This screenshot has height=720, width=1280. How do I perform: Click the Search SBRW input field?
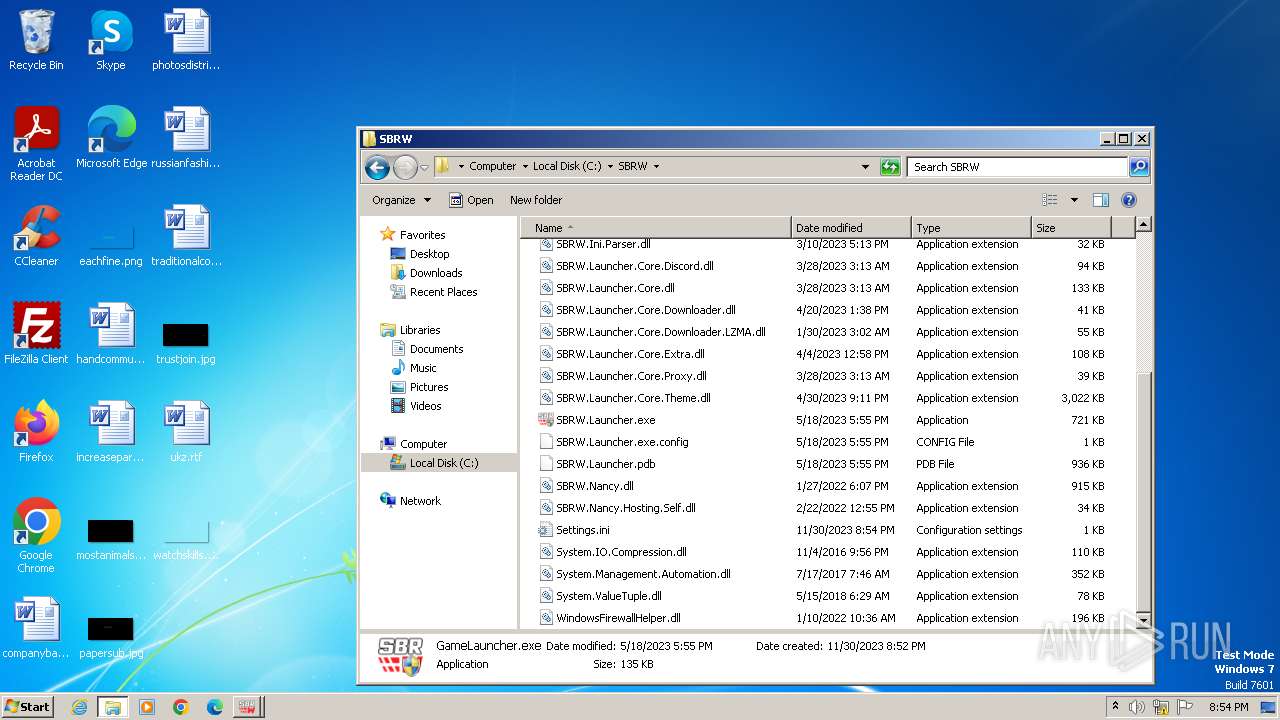point(1017,167)
